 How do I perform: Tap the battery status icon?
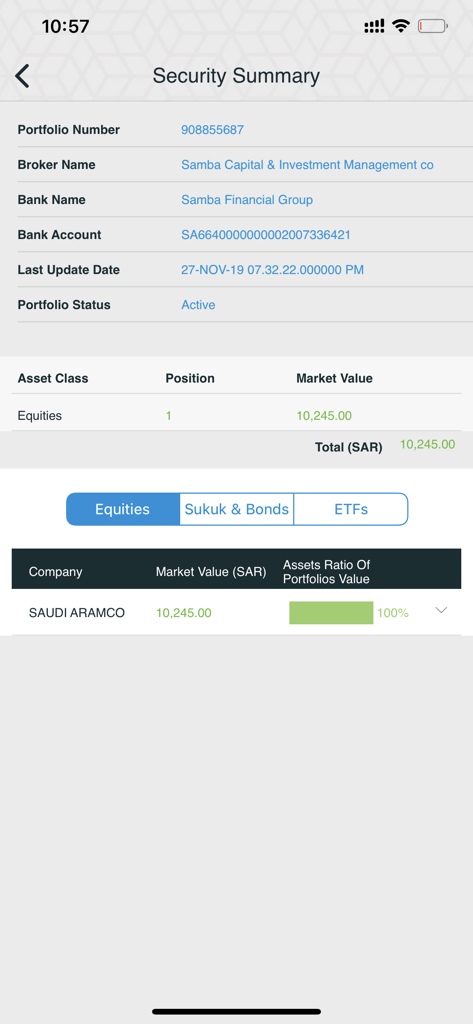click(x=432, y=27)
